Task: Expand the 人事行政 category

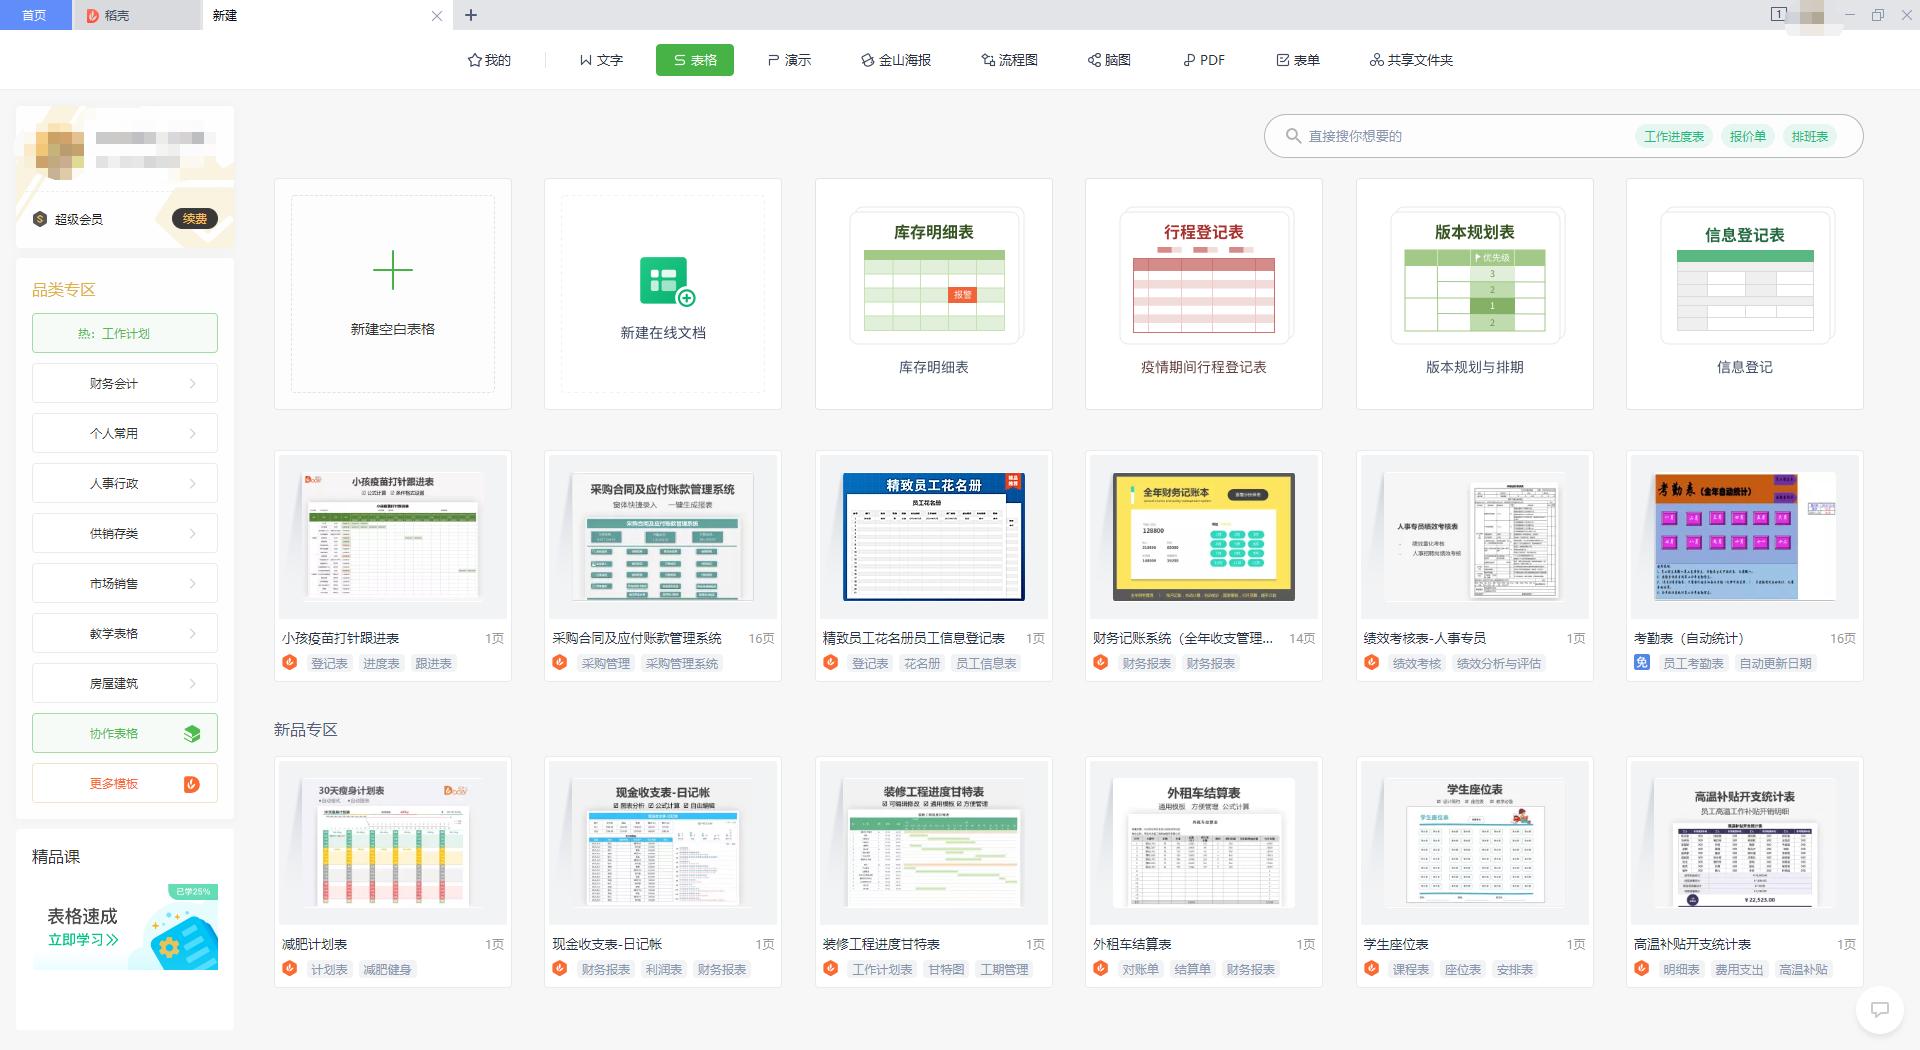Action: pos(124,483)
